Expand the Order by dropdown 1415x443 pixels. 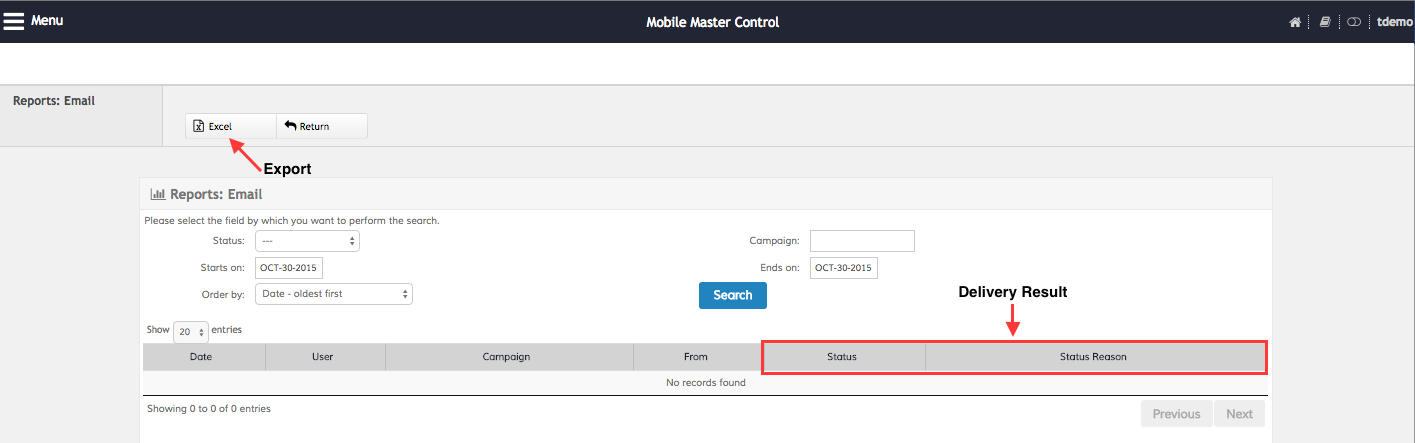334,294
